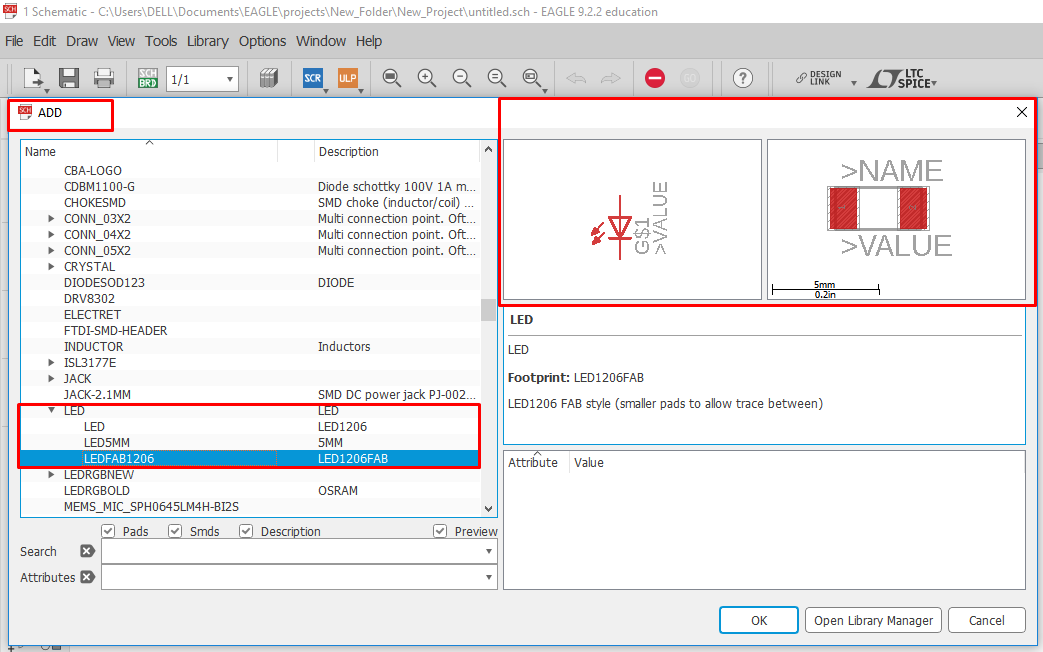Screen dimensions: 1043x652
Task: Close the ADD dialog with X
Action: [x=1022, y=112]
